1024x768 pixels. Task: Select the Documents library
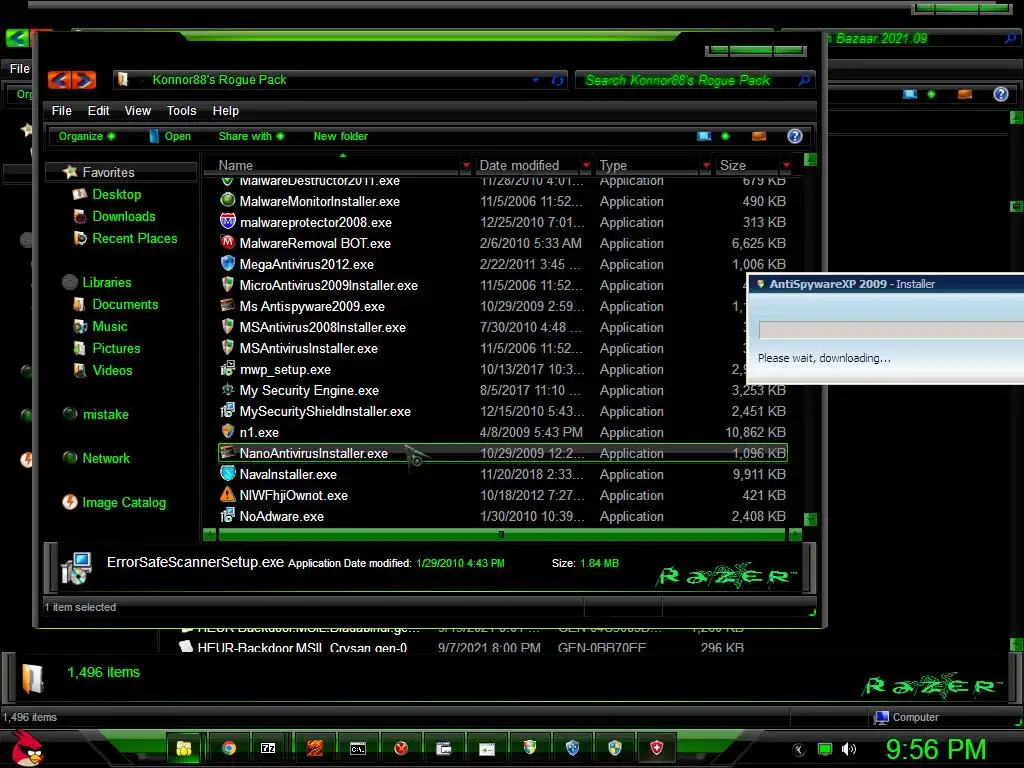(x=125, y=304)
